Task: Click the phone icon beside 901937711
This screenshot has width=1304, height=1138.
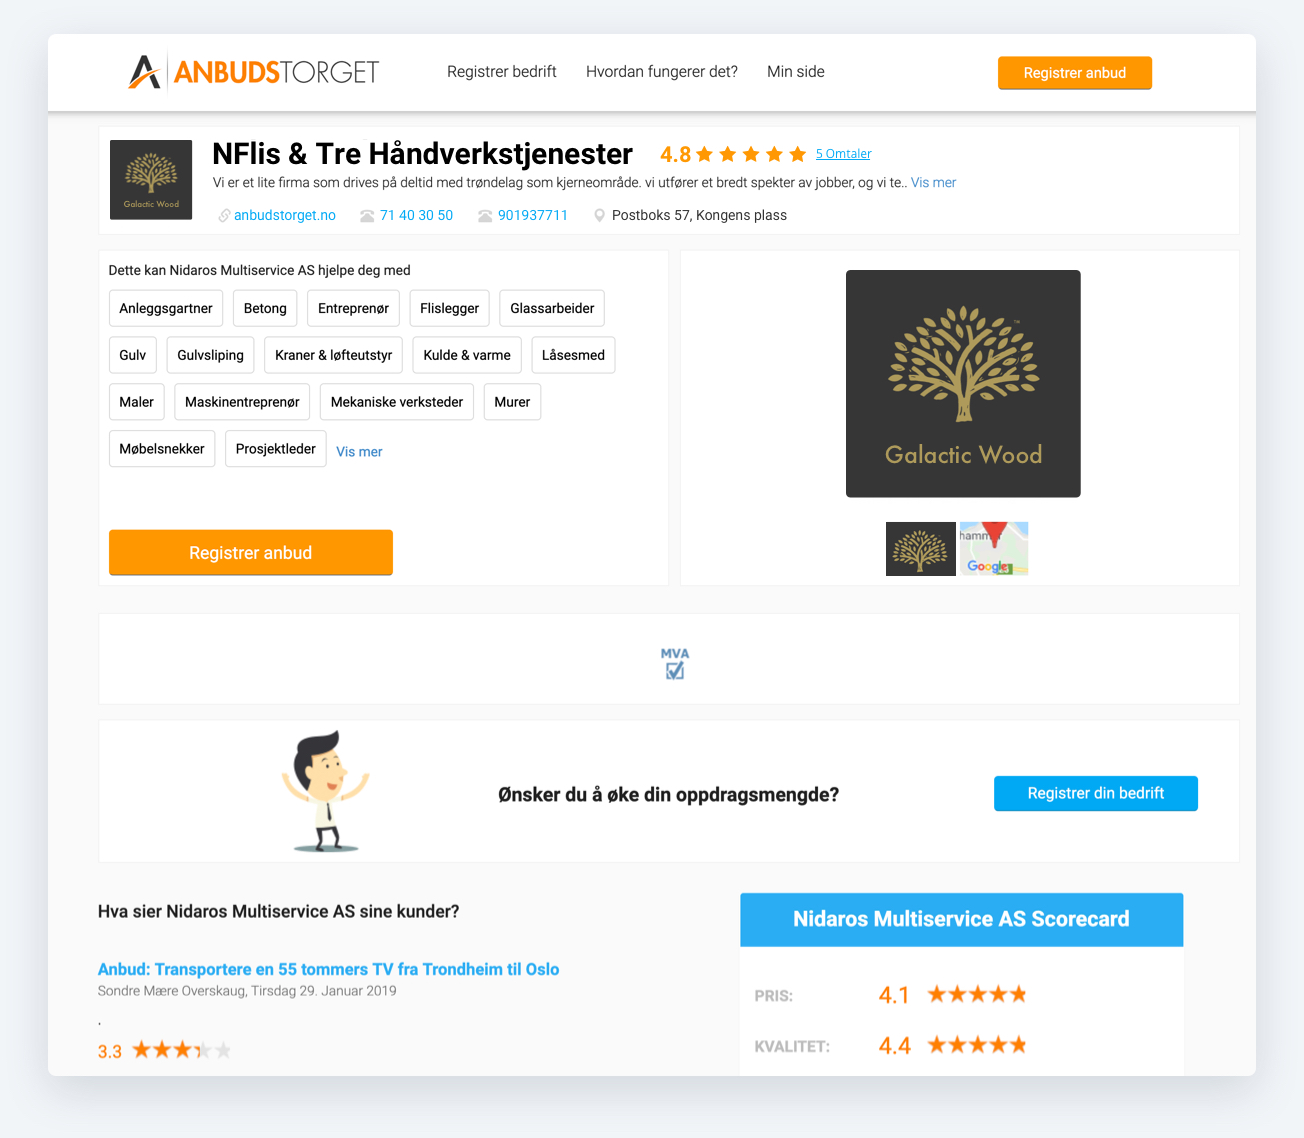Action: tap(485, 216)
